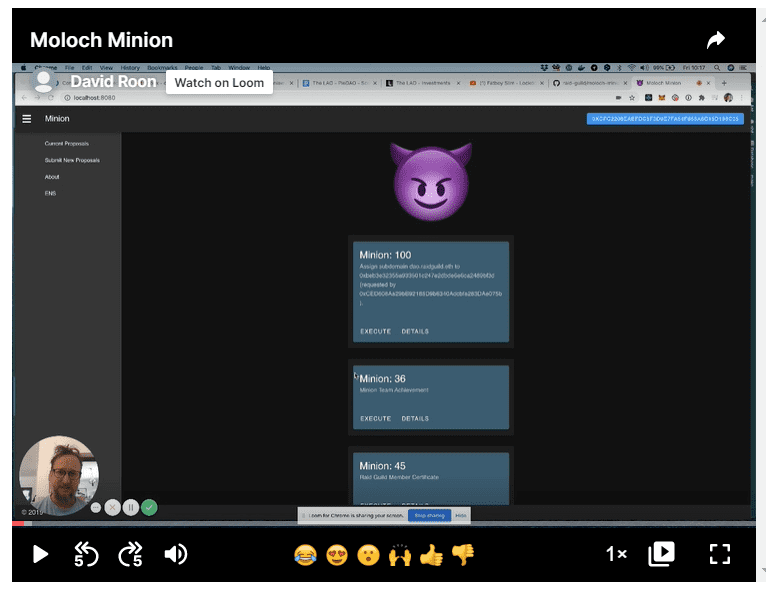Change the 1x playback speed
This screenshot has height=590, width=766.
point(616,554)
